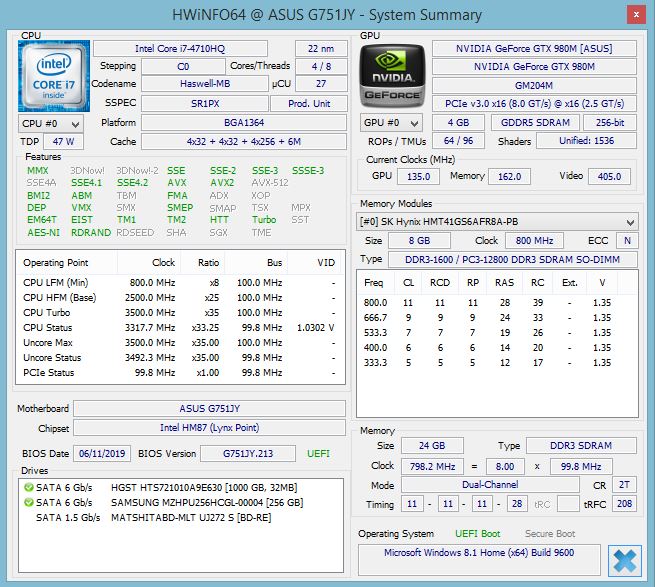Select the SAMSUNG MZHPU256HCGL drive entry
Screen dimensions: 655x587
[x=180, y=503]
